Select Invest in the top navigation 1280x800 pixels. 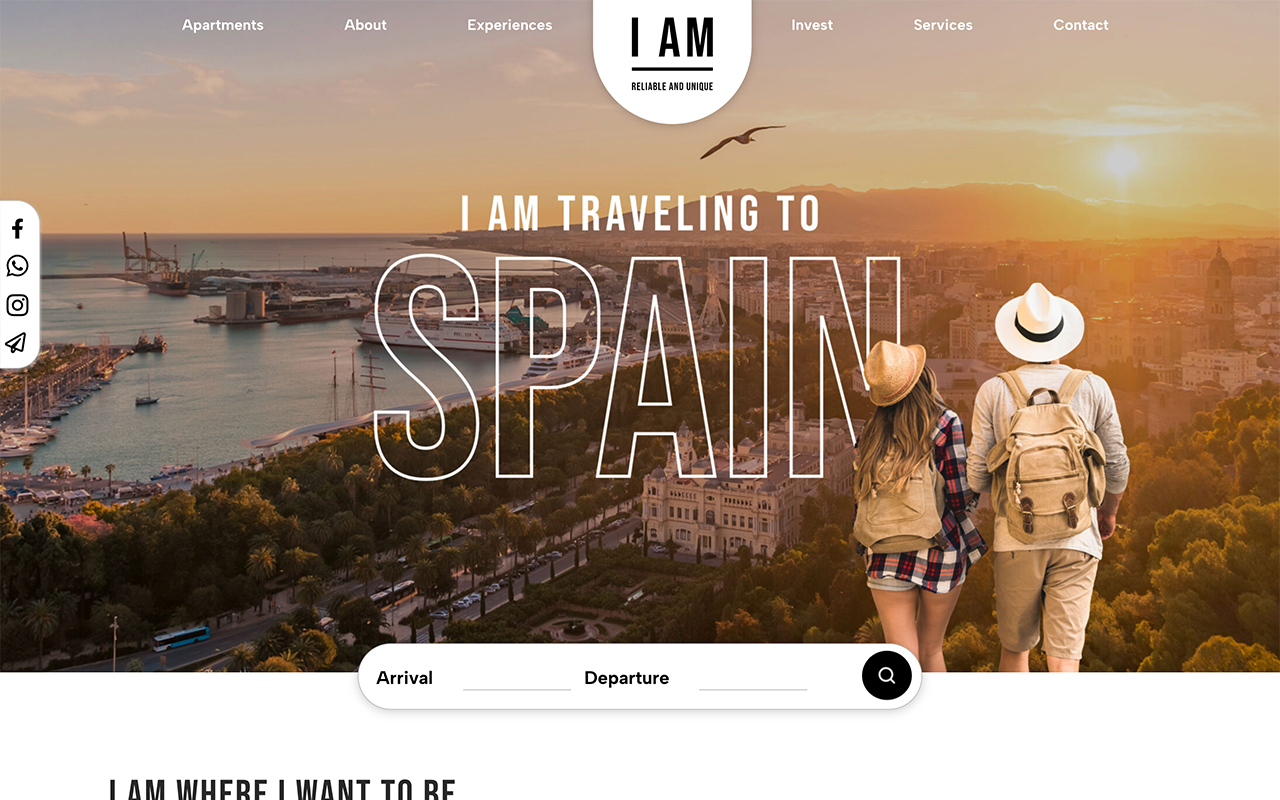coord(812,25)
